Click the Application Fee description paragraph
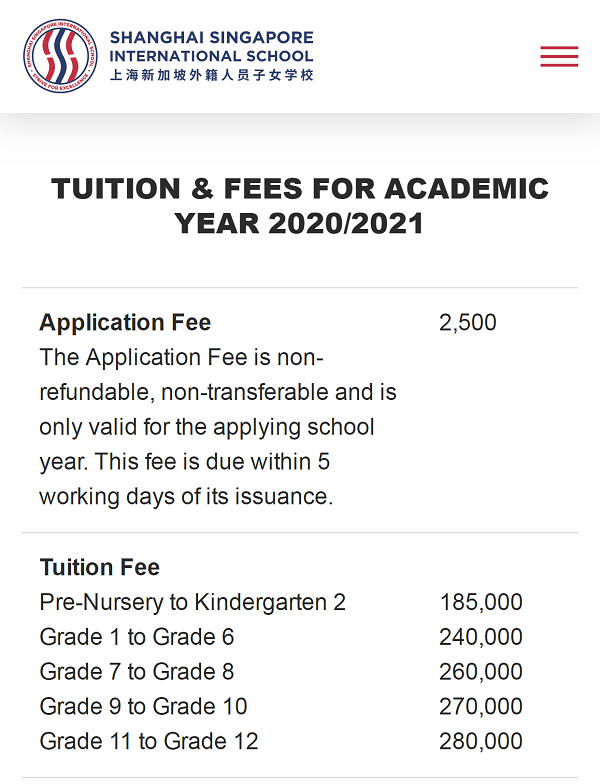This screenshot has width=600, height=784. (218, 427)
